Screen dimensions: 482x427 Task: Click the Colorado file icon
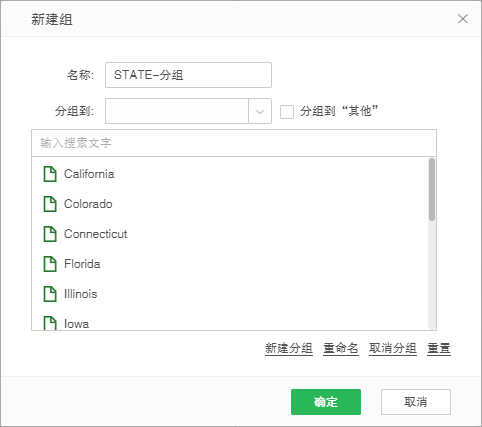click(50, 204)
